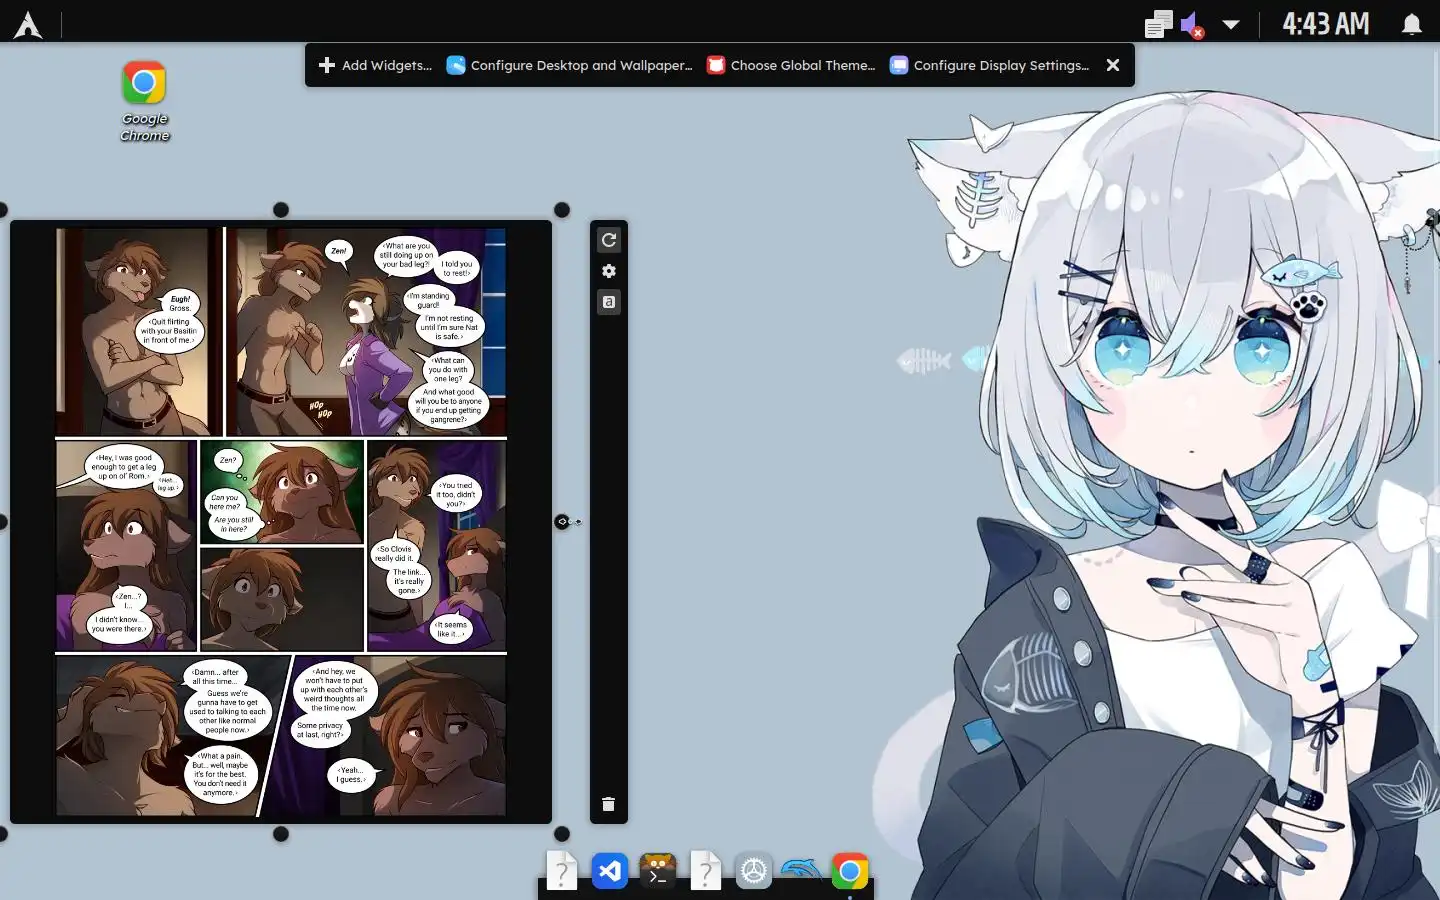The width and height of the screenshot is (1440, 900).
Task: Open the notifications bell
Action: [x=1411, y=24]
